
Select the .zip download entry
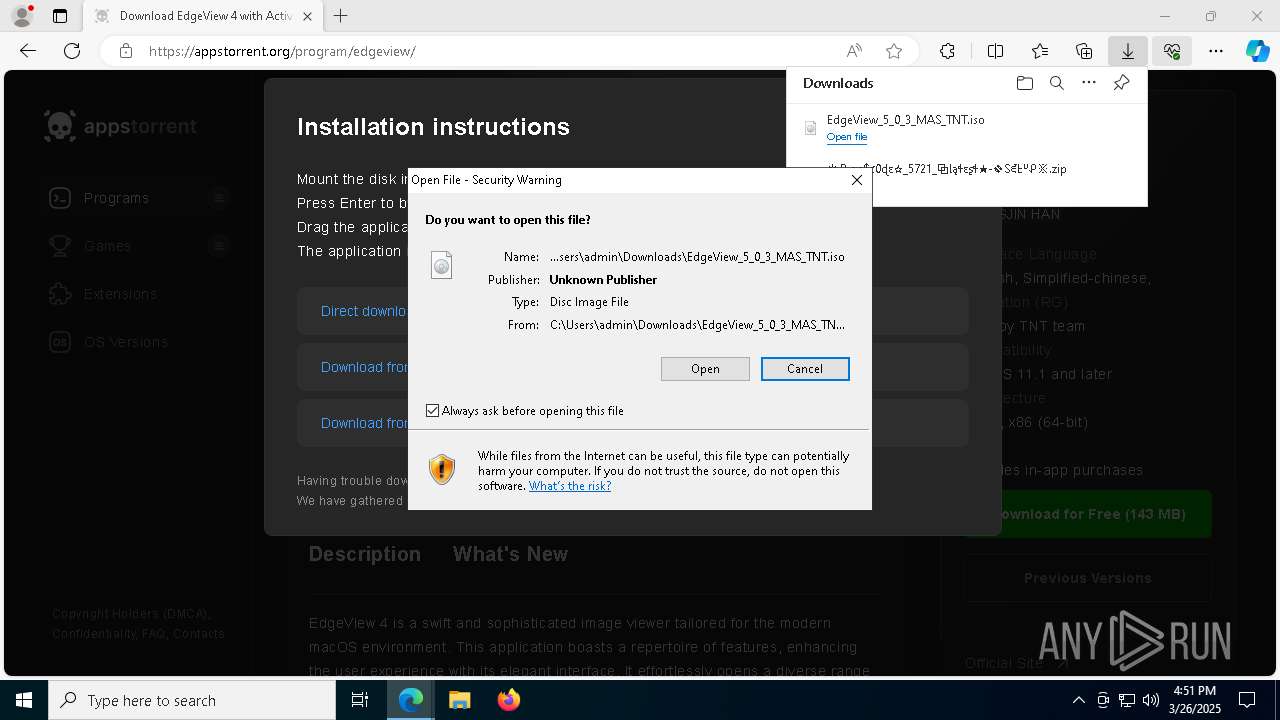[946, 169]
